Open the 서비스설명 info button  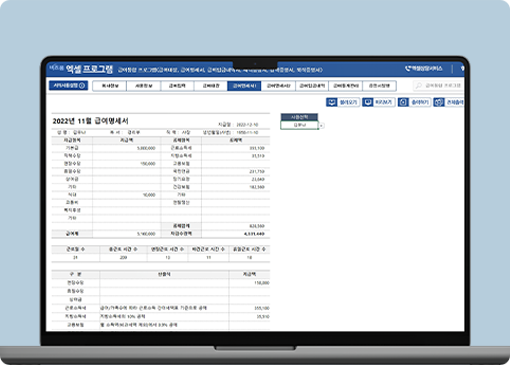click(x=68, y=86)
